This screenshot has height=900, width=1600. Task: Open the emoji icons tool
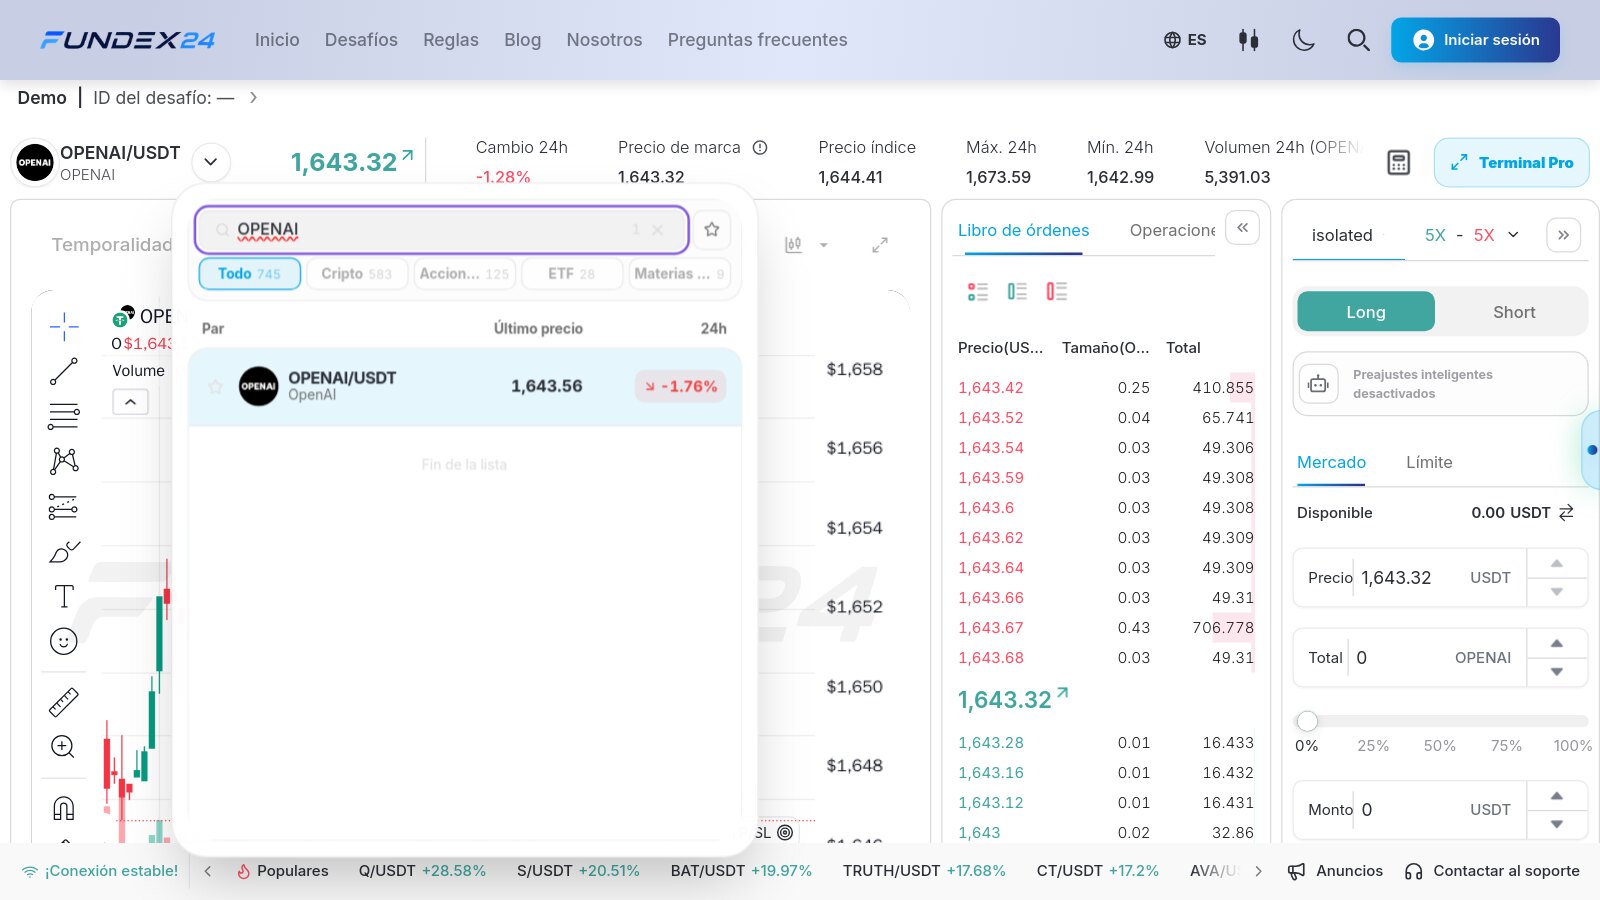point(64,641)
